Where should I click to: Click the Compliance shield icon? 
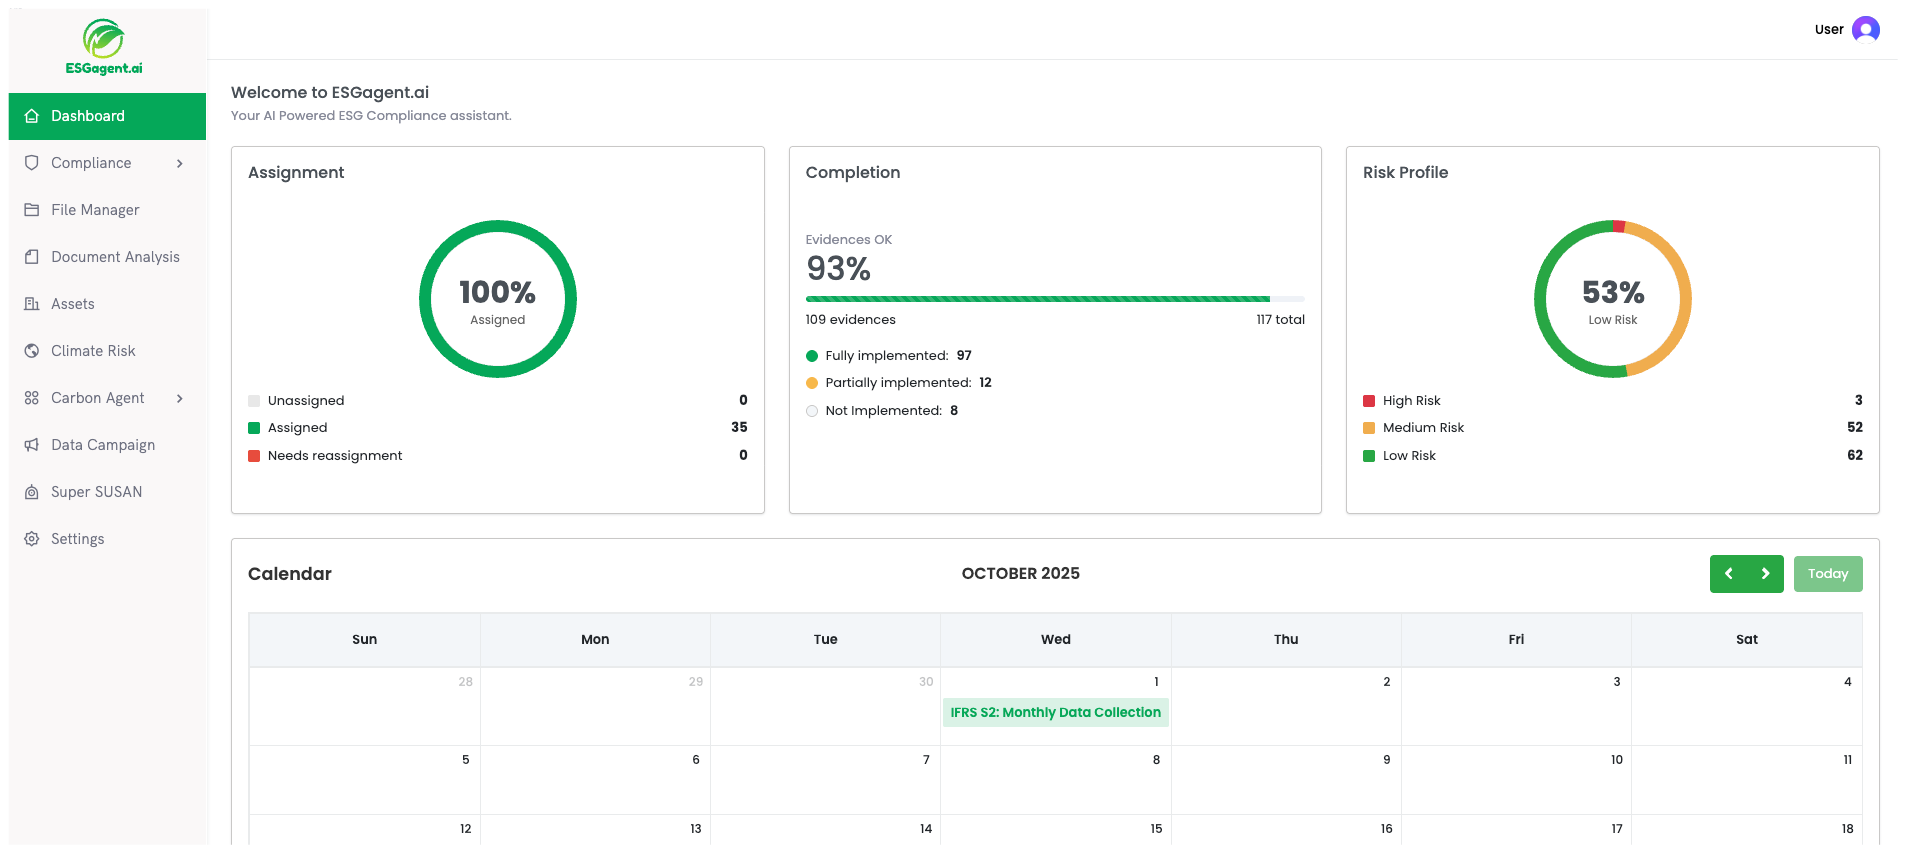point(32,163)
